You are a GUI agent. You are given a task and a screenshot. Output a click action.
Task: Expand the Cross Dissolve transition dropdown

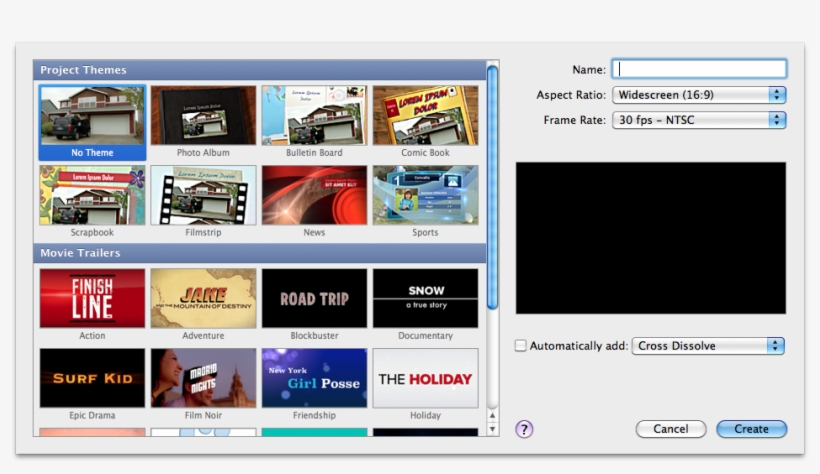coord(708,346)
